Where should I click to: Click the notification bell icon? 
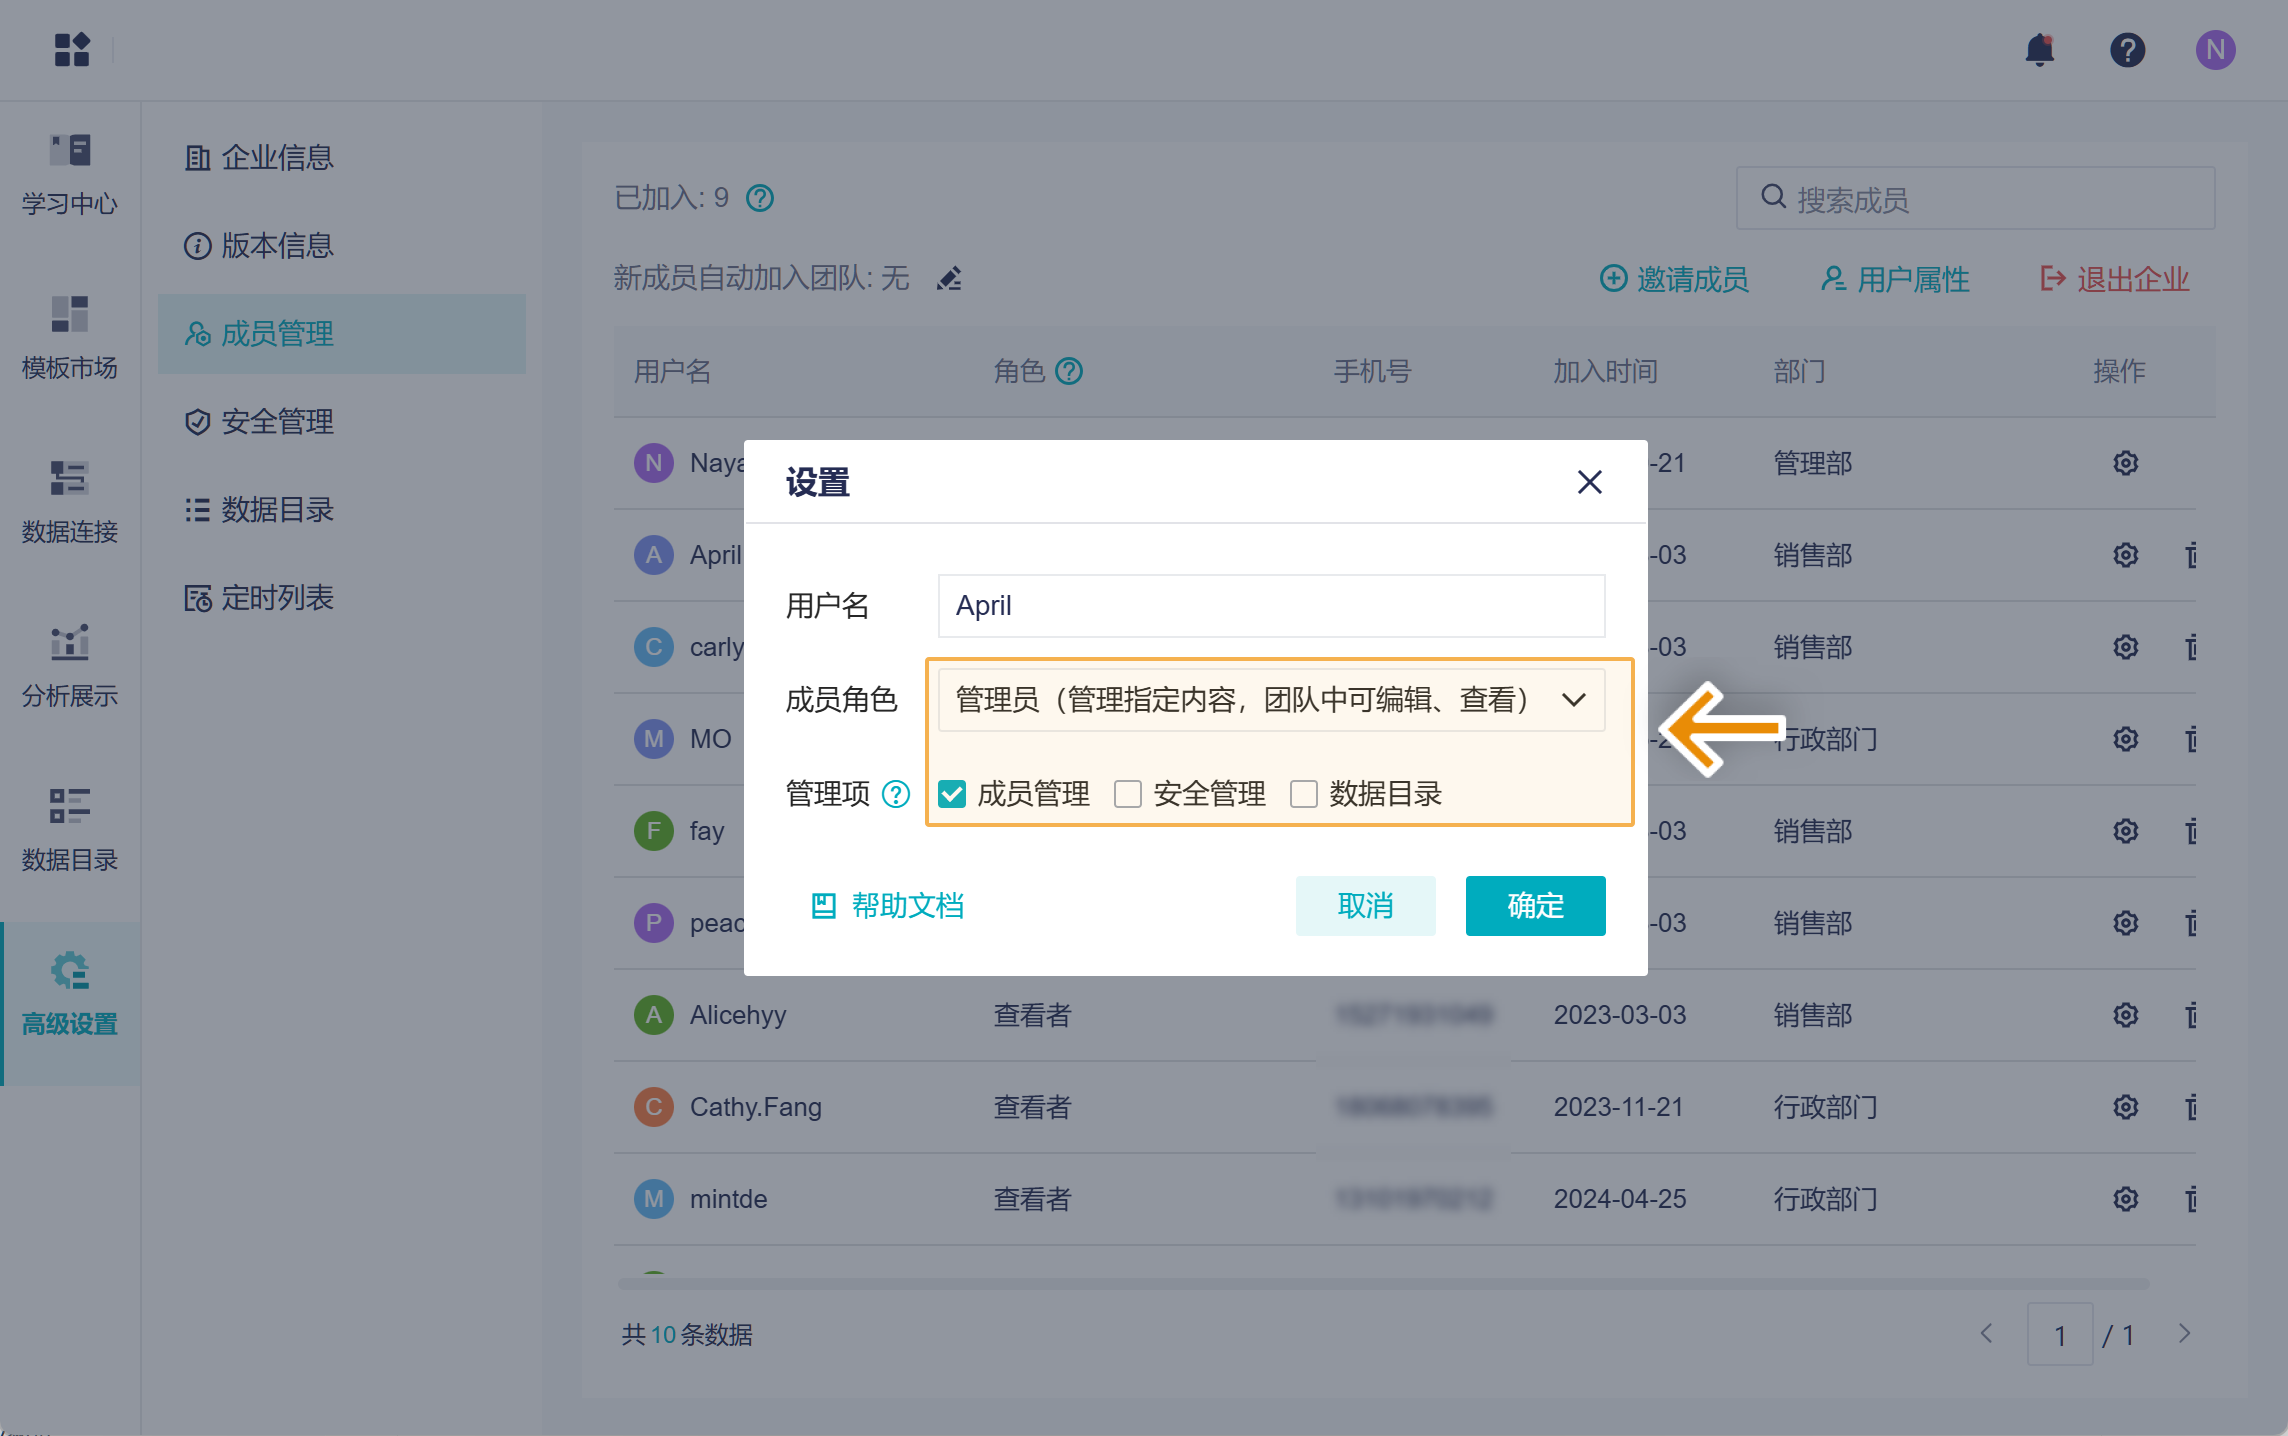[2039, 50]
